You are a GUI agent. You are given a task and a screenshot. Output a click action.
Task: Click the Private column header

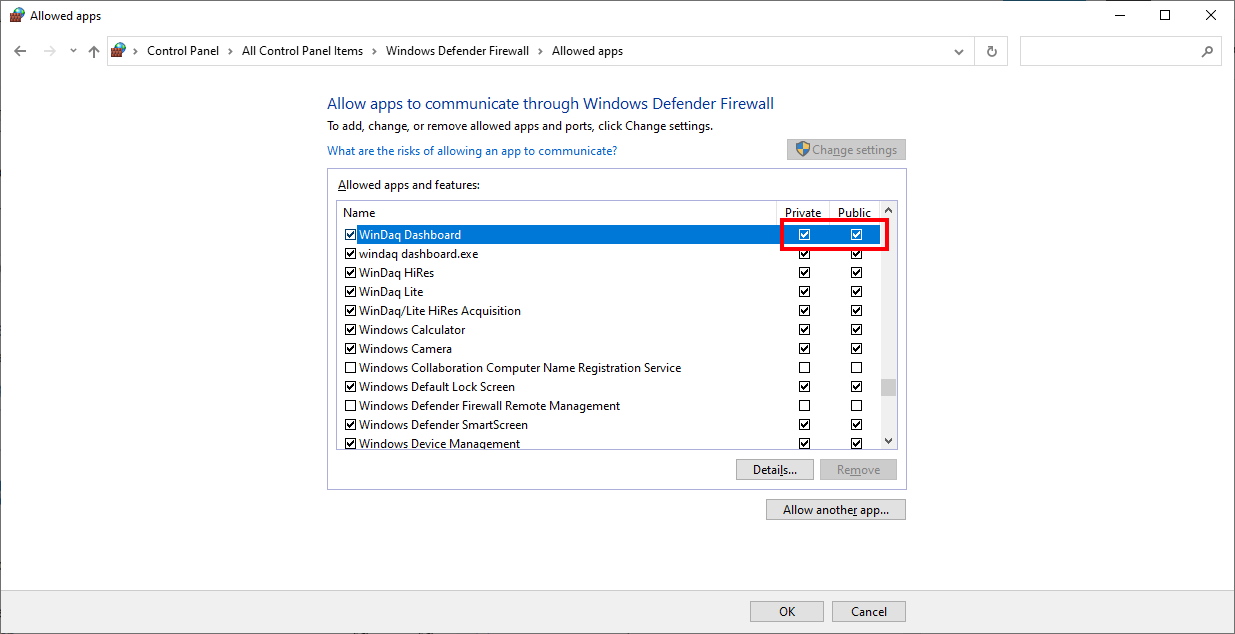coord(803,212)
